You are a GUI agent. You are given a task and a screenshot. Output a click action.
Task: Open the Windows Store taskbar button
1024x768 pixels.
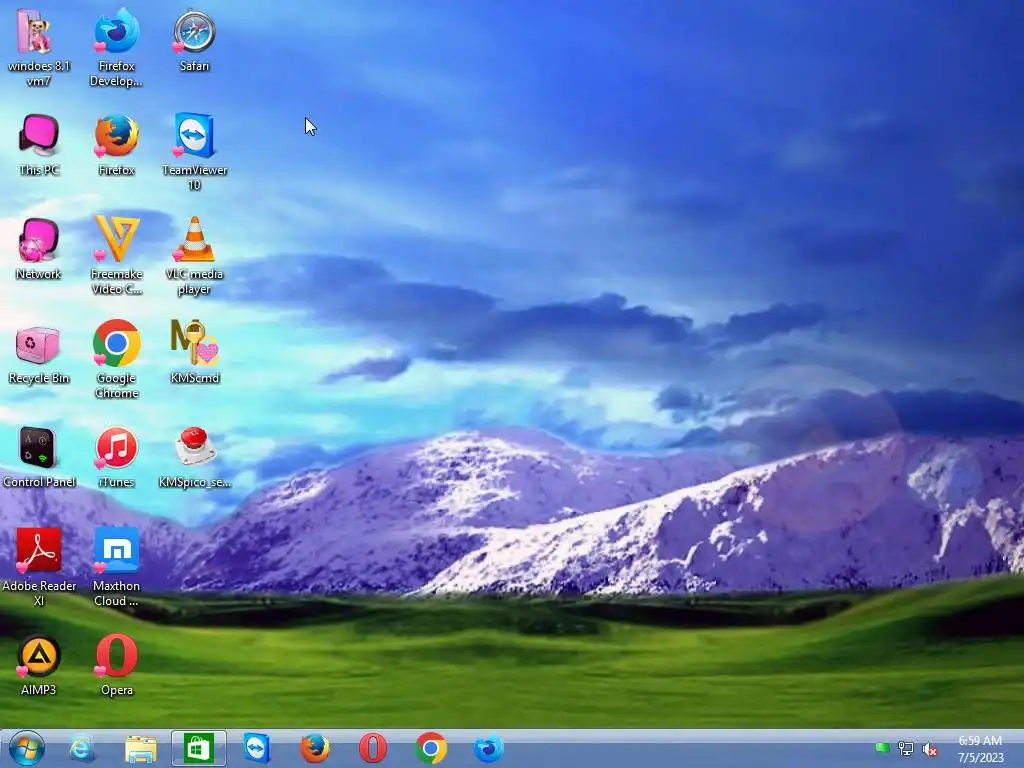(199, 748)
